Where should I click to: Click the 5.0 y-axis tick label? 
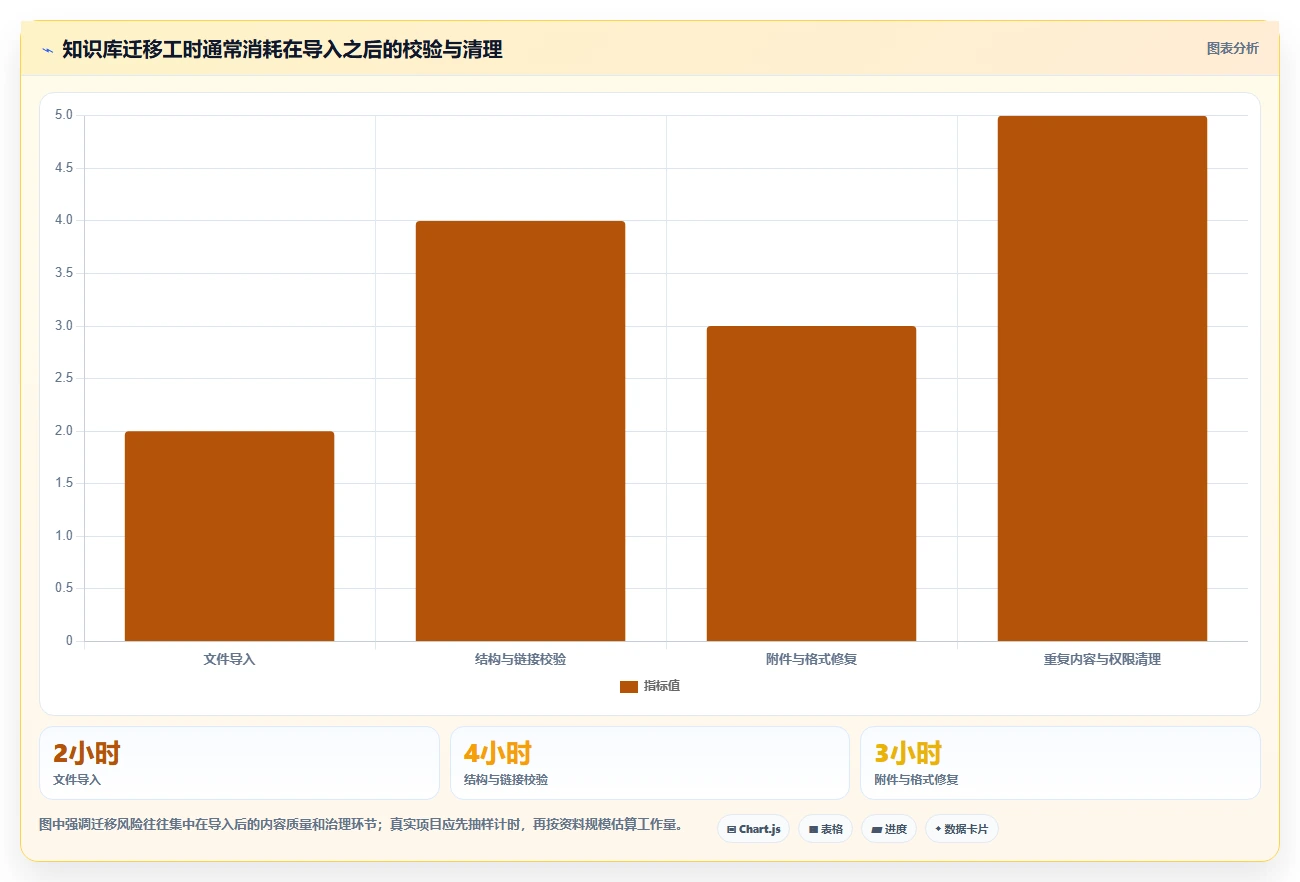tap(64, 115)
